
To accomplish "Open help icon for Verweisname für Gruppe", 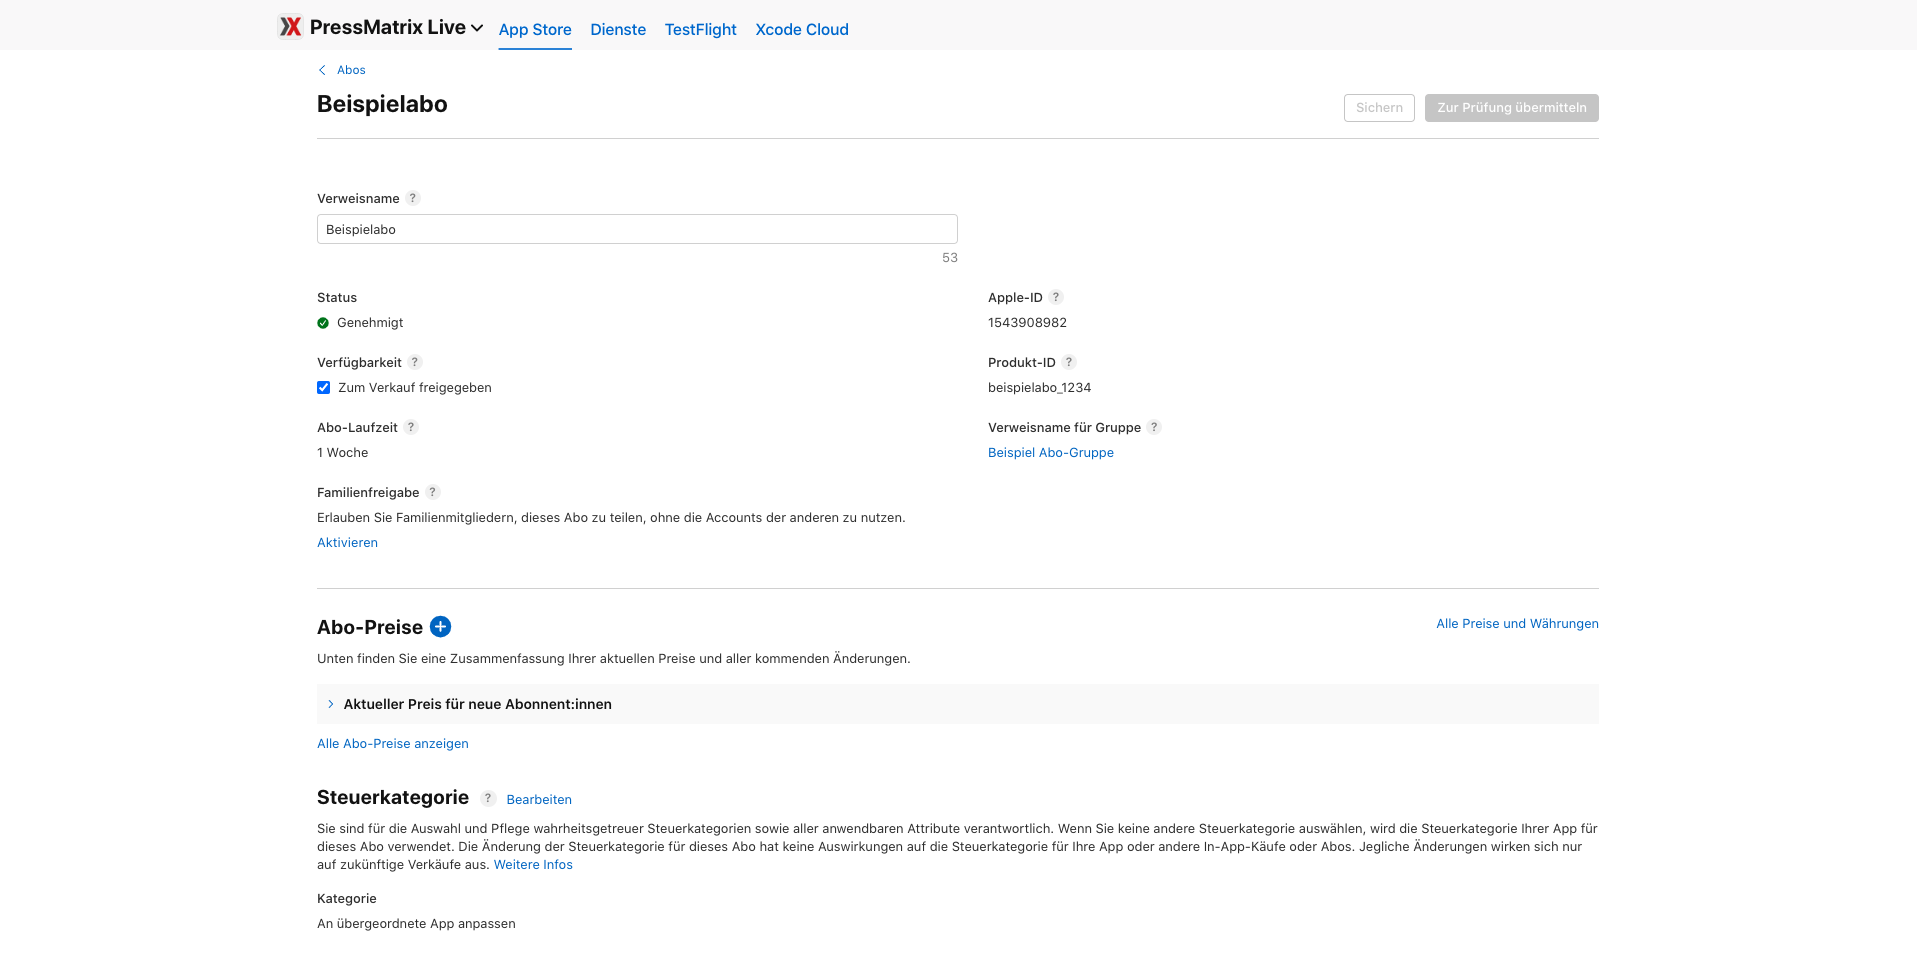I will pyautogui.click(x=1154, y=427).
